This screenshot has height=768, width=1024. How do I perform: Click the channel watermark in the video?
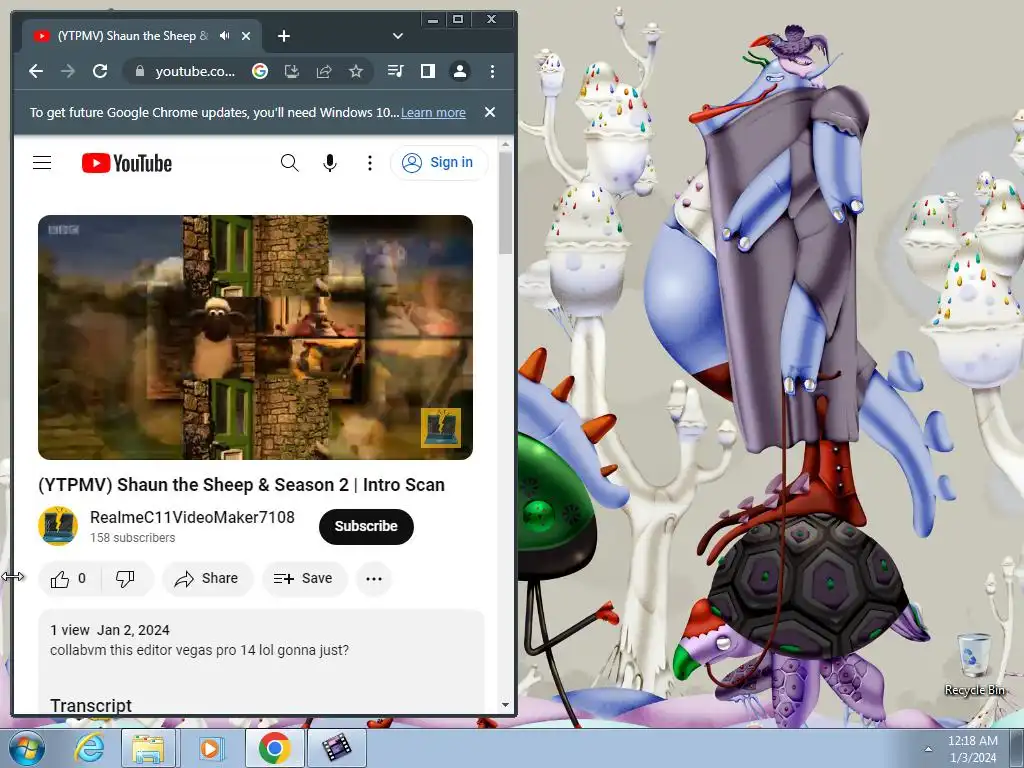point(441,428)
